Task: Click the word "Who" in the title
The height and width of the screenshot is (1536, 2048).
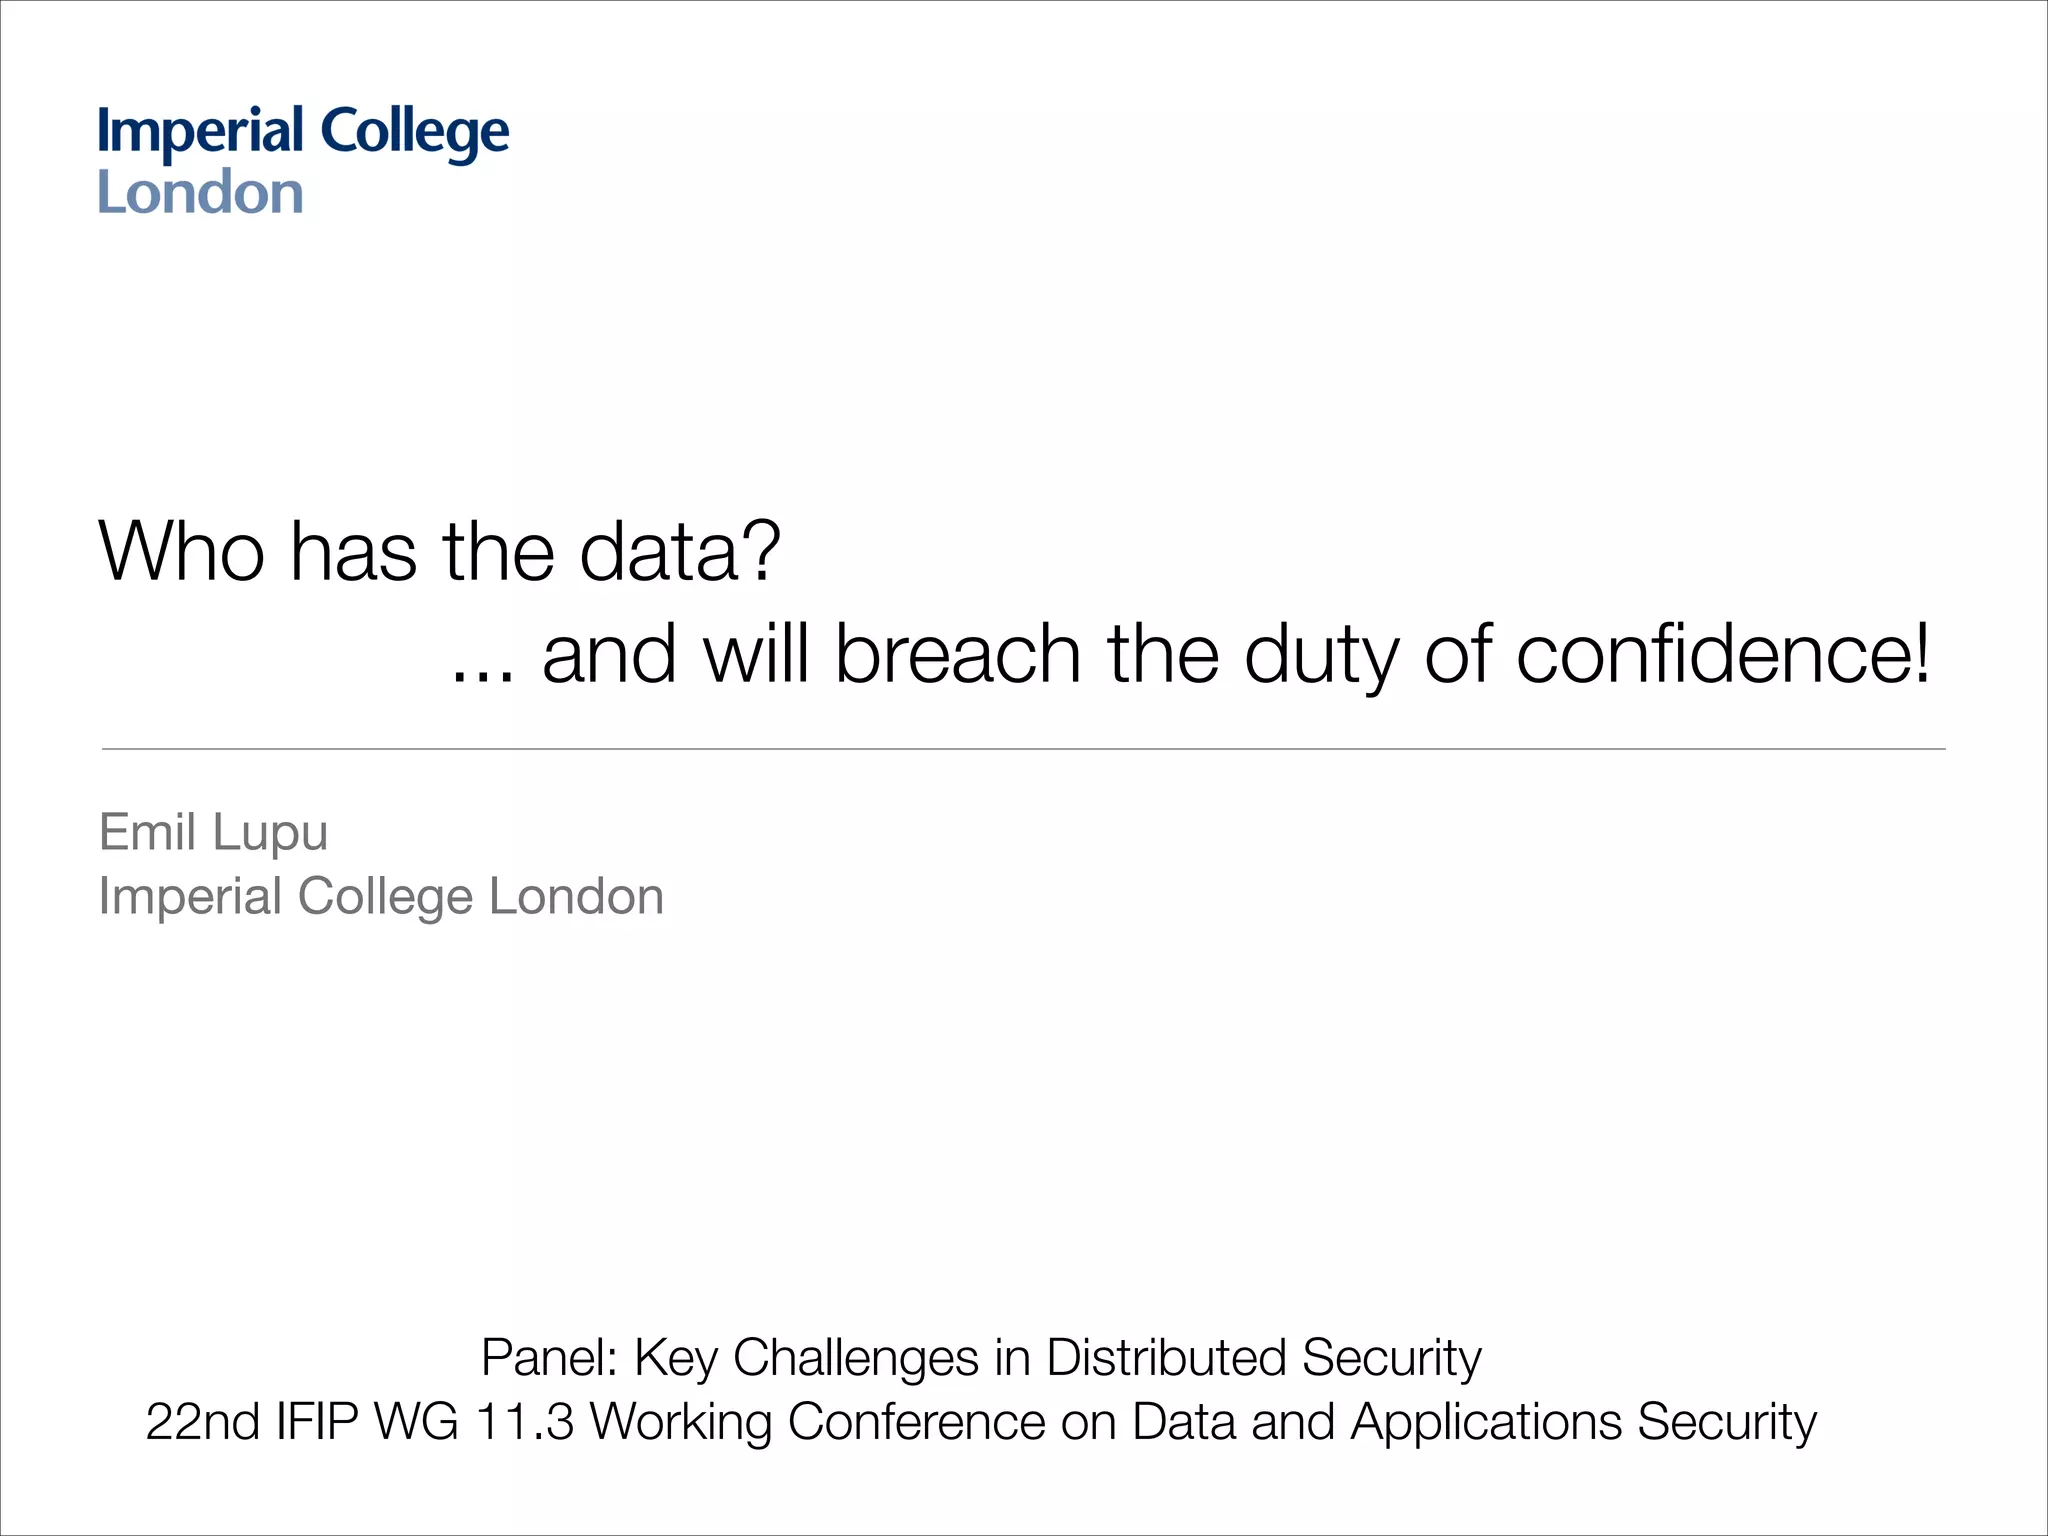Action: click(x=181, y=551)
